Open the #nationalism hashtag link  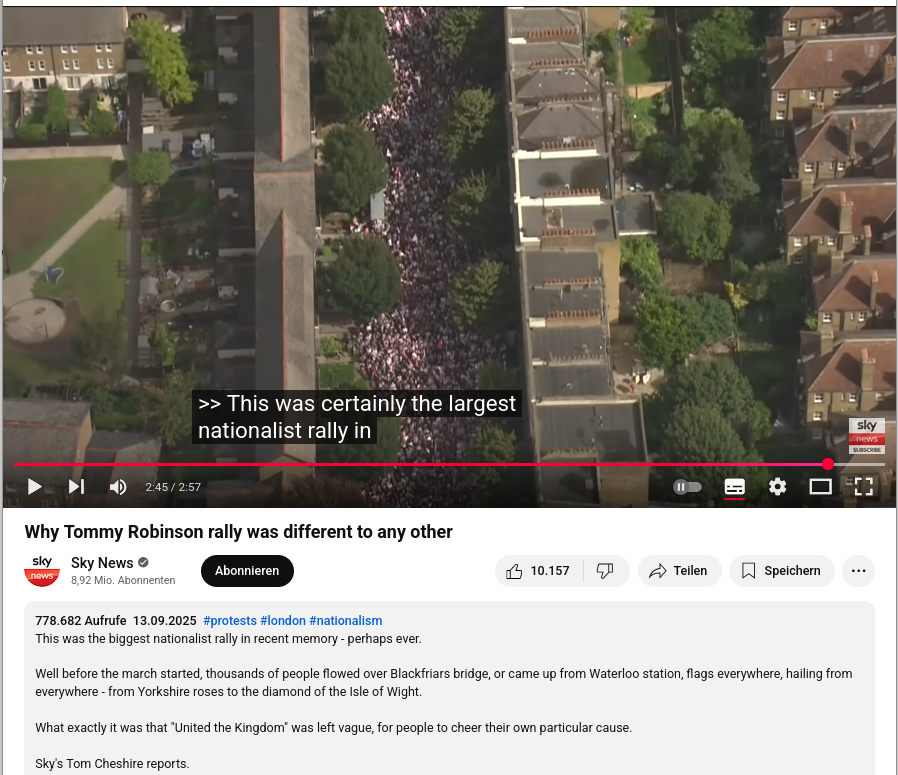click(345, 621)
